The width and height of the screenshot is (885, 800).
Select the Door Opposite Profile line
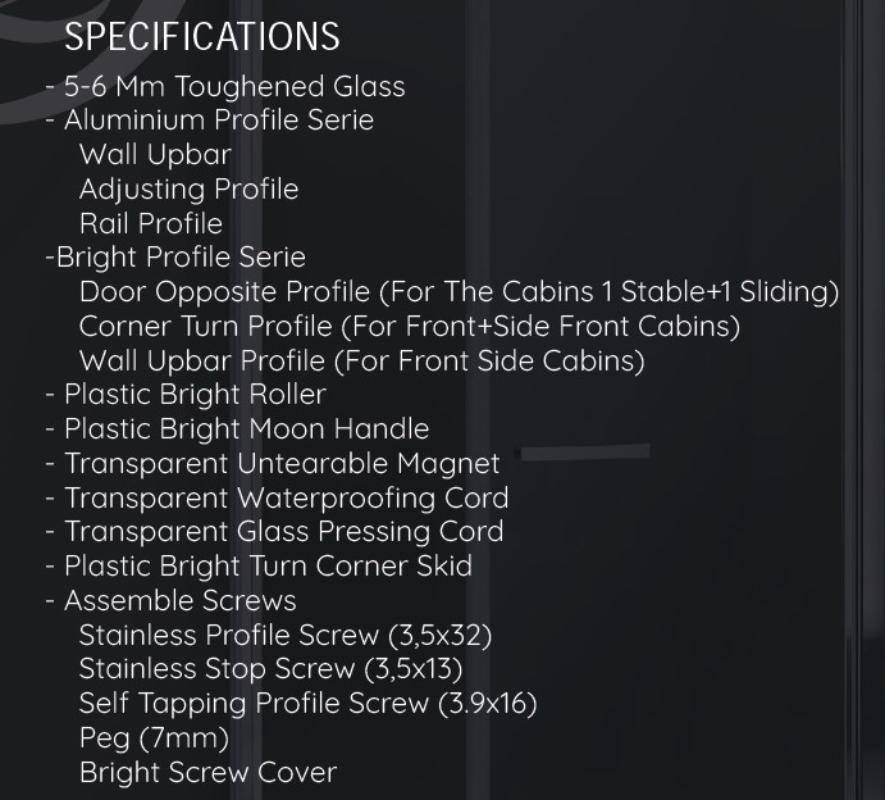coord(458,292)
